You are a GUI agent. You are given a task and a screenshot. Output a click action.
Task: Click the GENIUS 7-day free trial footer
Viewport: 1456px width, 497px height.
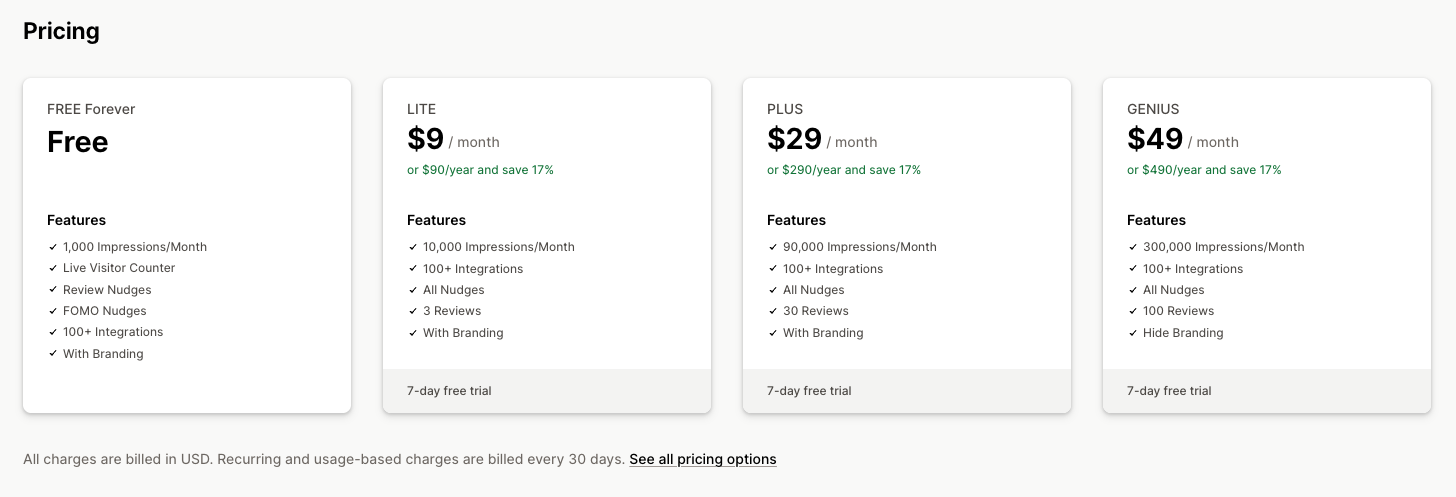1169,391
